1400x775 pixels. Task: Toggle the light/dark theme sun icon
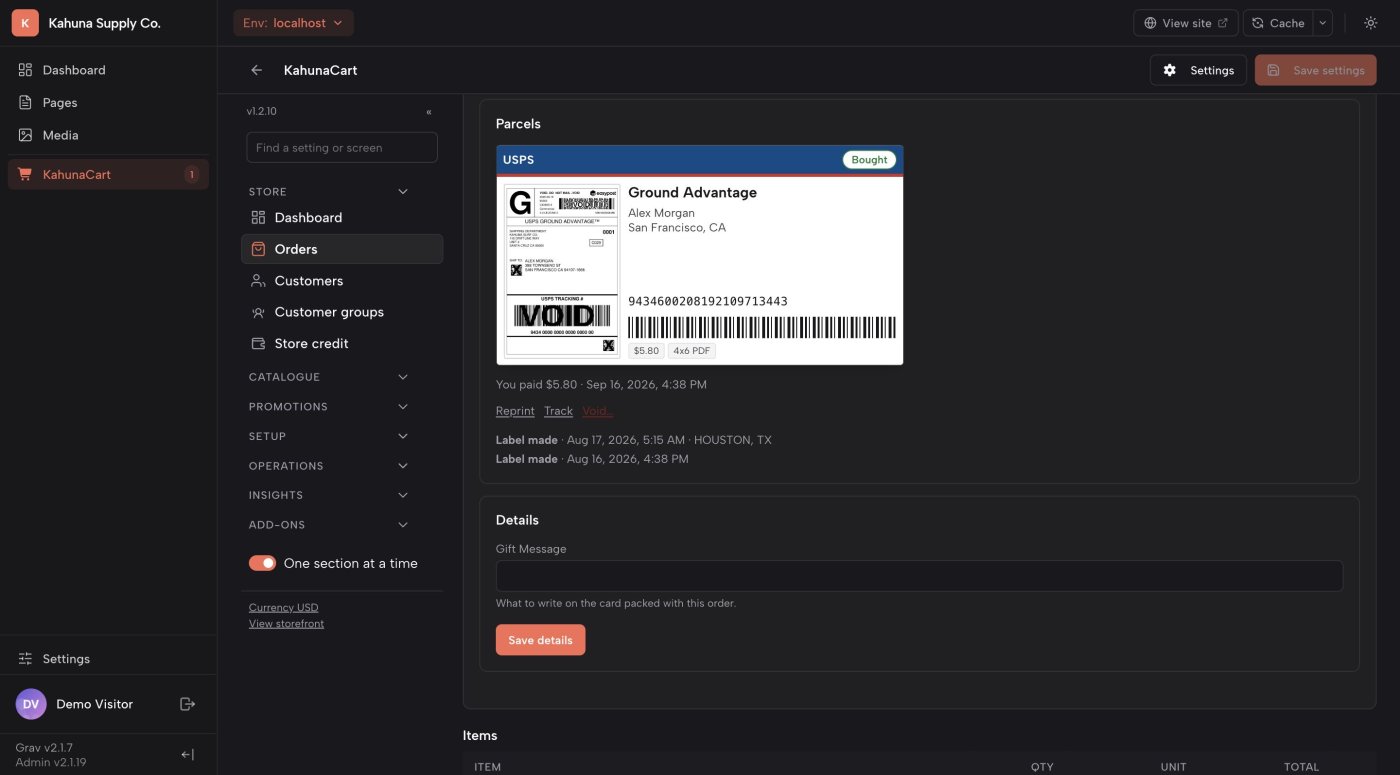[1371, 23]
